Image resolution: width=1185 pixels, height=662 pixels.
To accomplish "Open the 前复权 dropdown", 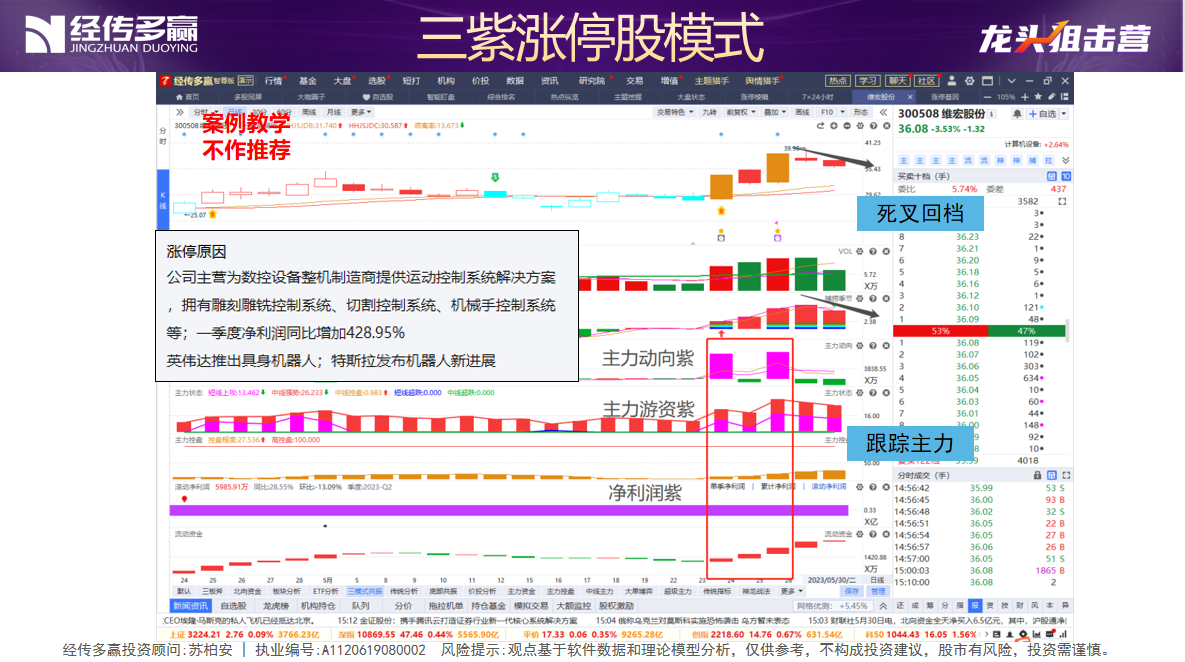I will (x=741, y=113).
